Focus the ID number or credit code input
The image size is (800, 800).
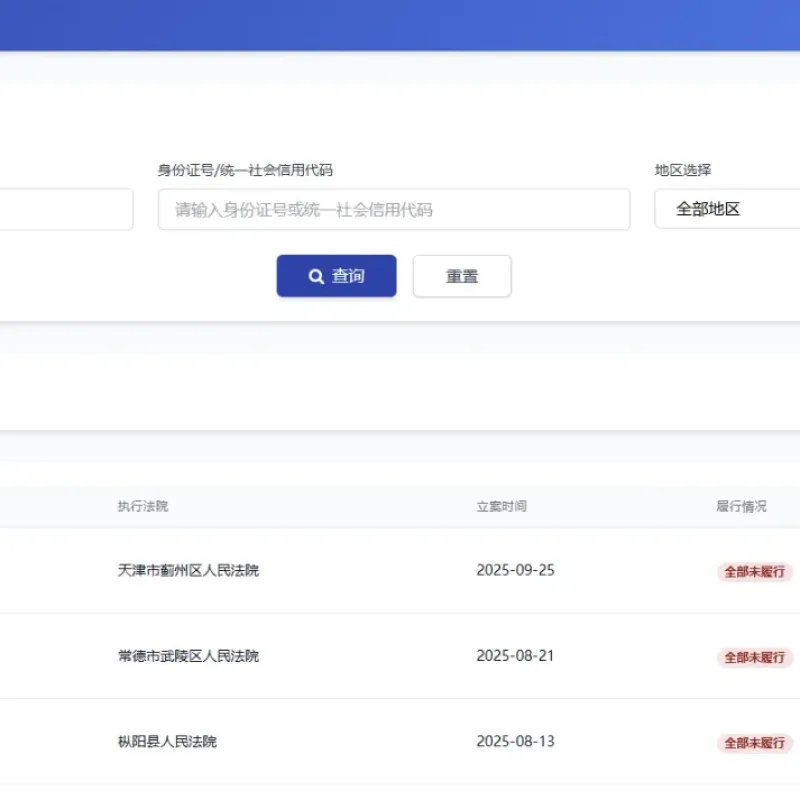tap(394, 209)
